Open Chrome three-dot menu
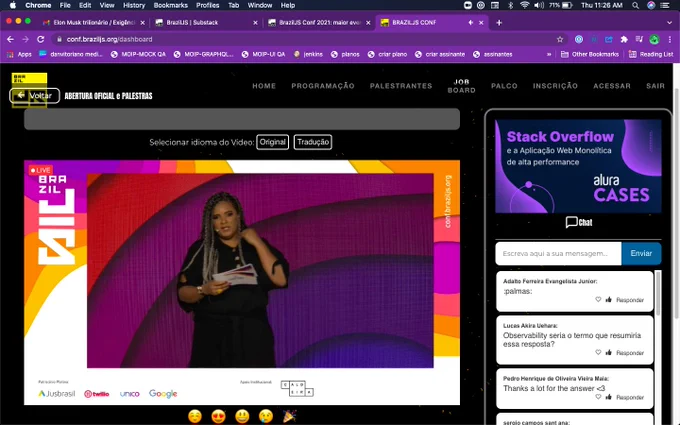 (x=670, y=39)
